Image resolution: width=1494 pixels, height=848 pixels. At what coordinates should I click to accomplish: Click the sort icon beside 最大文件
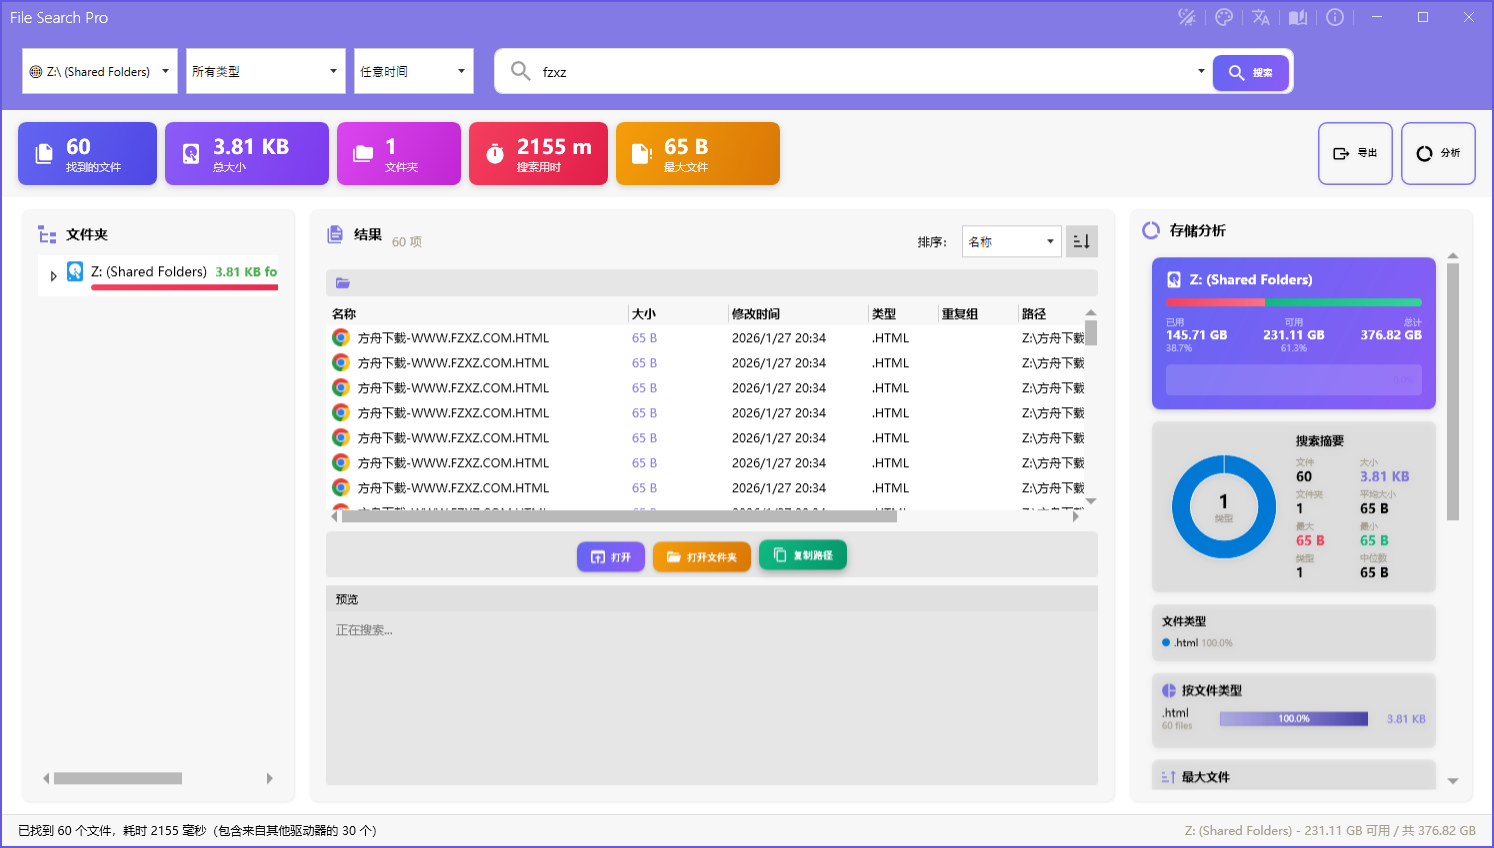click(x=1168, y=777)
